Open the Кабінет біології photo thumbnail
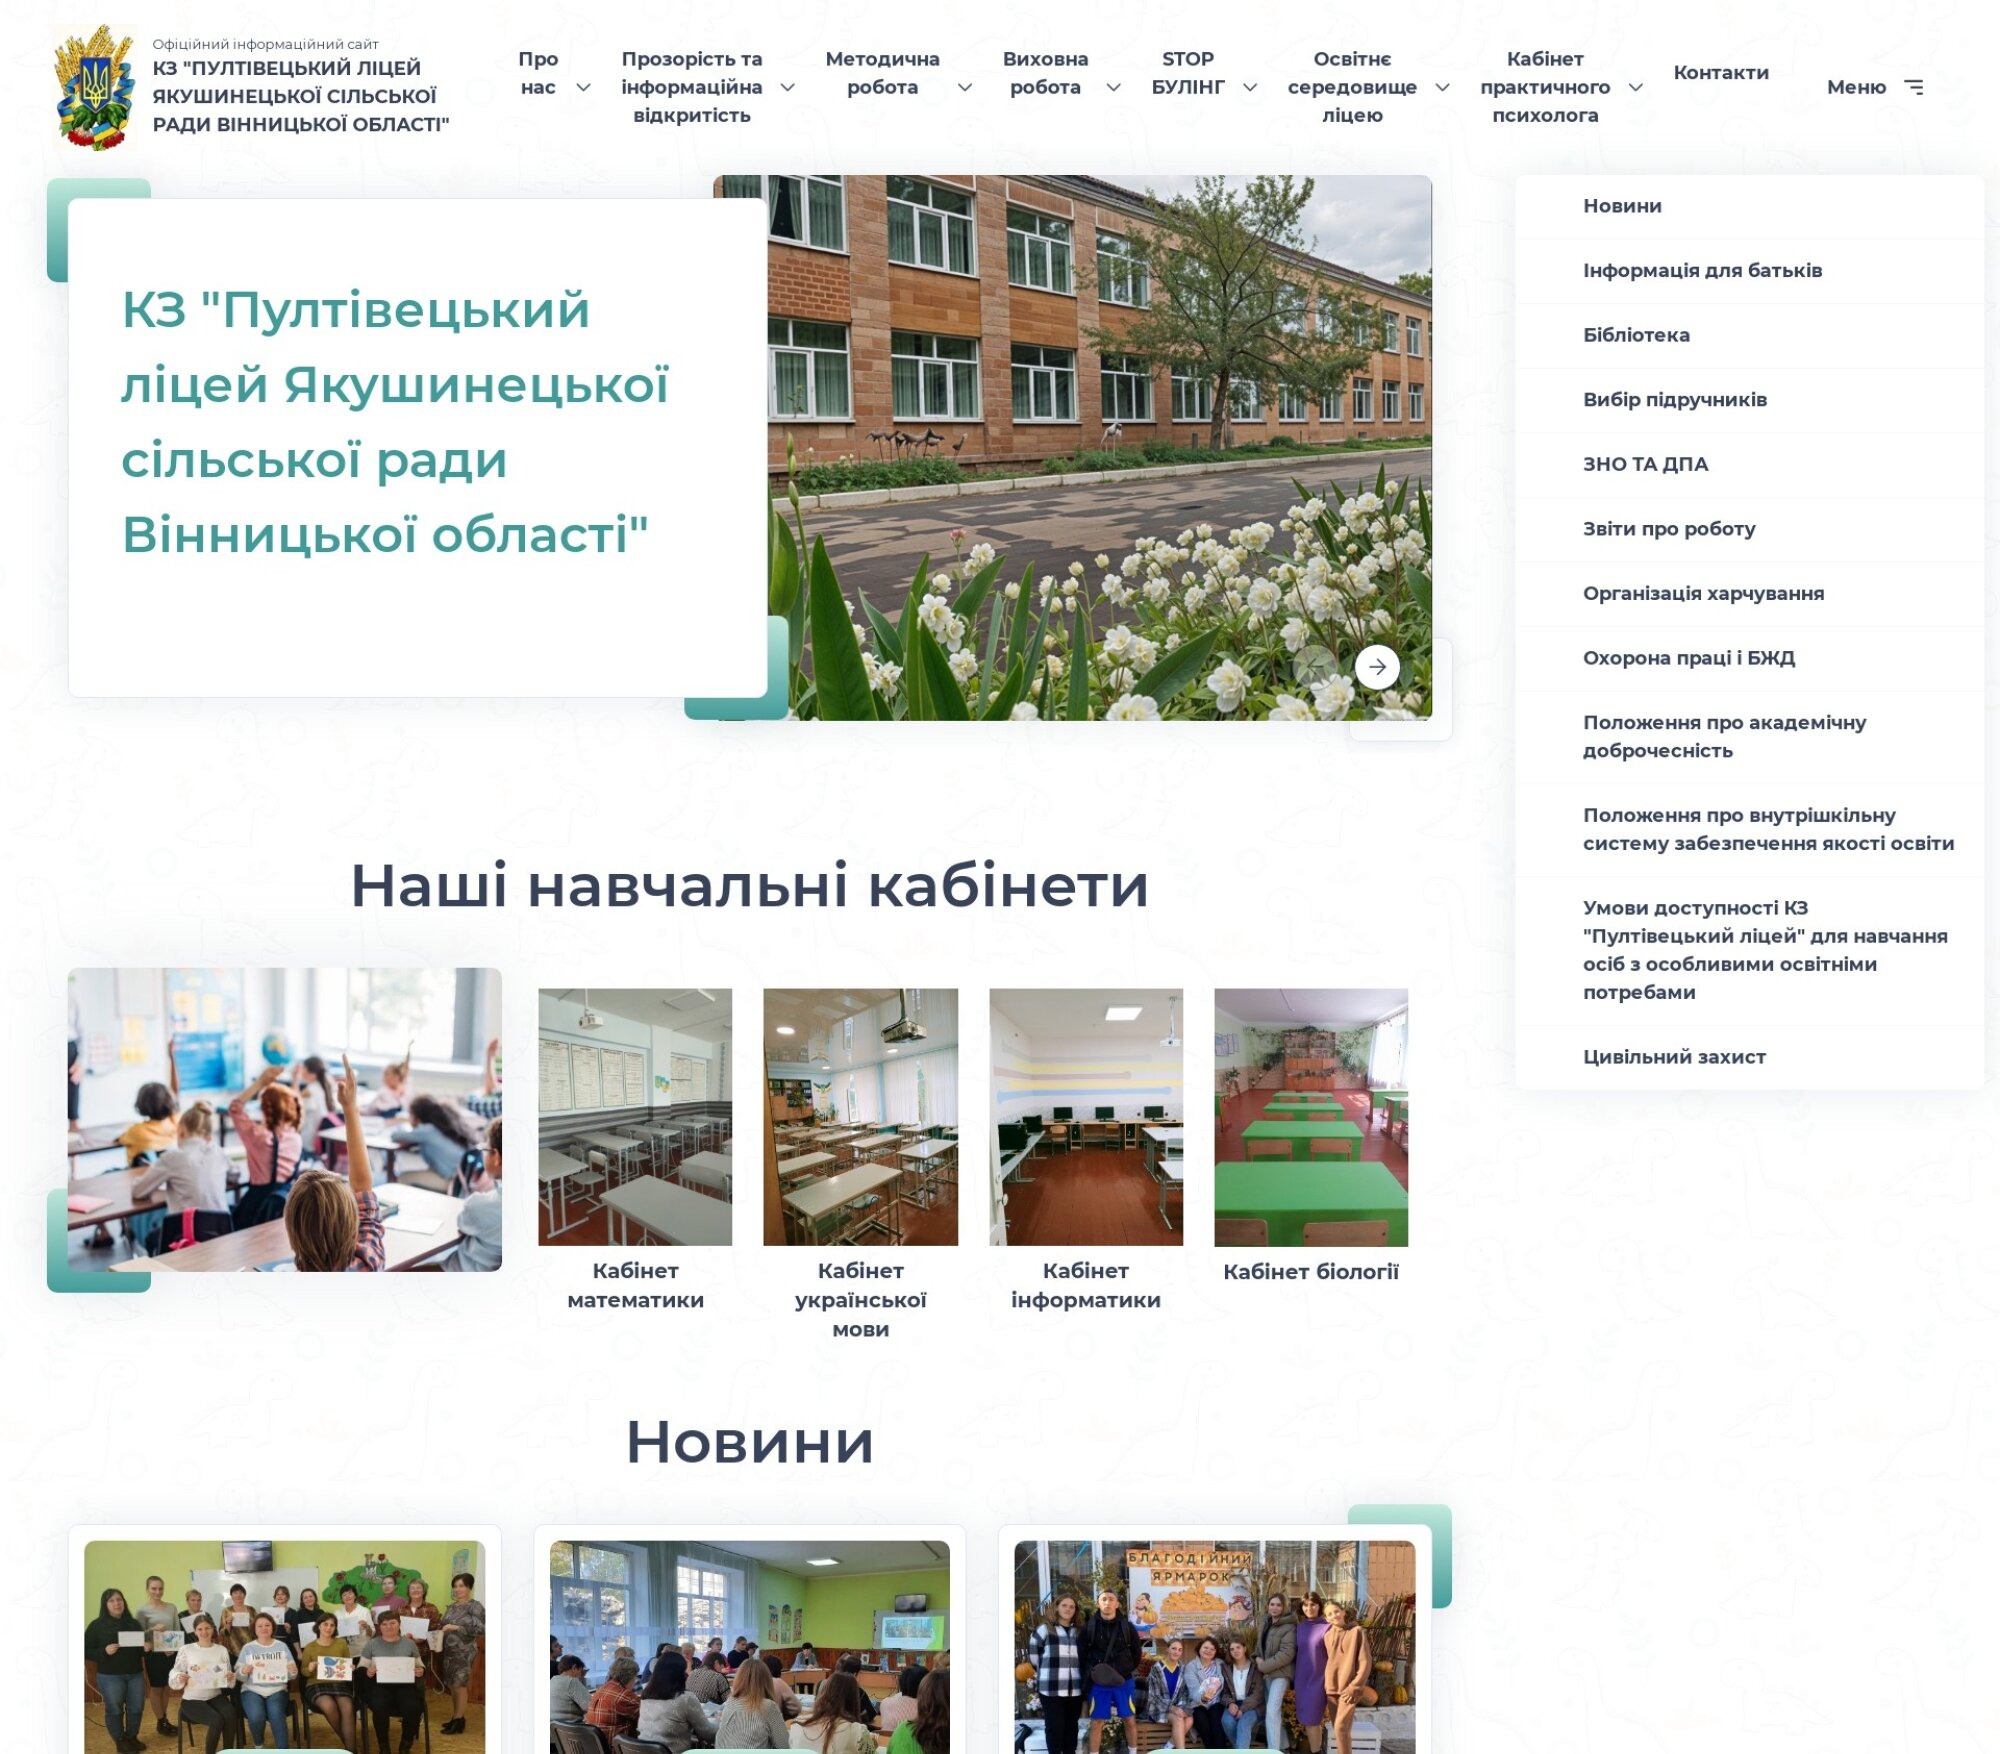This screenshot has height=1754, width=2000. (x=1310, y=1117)
